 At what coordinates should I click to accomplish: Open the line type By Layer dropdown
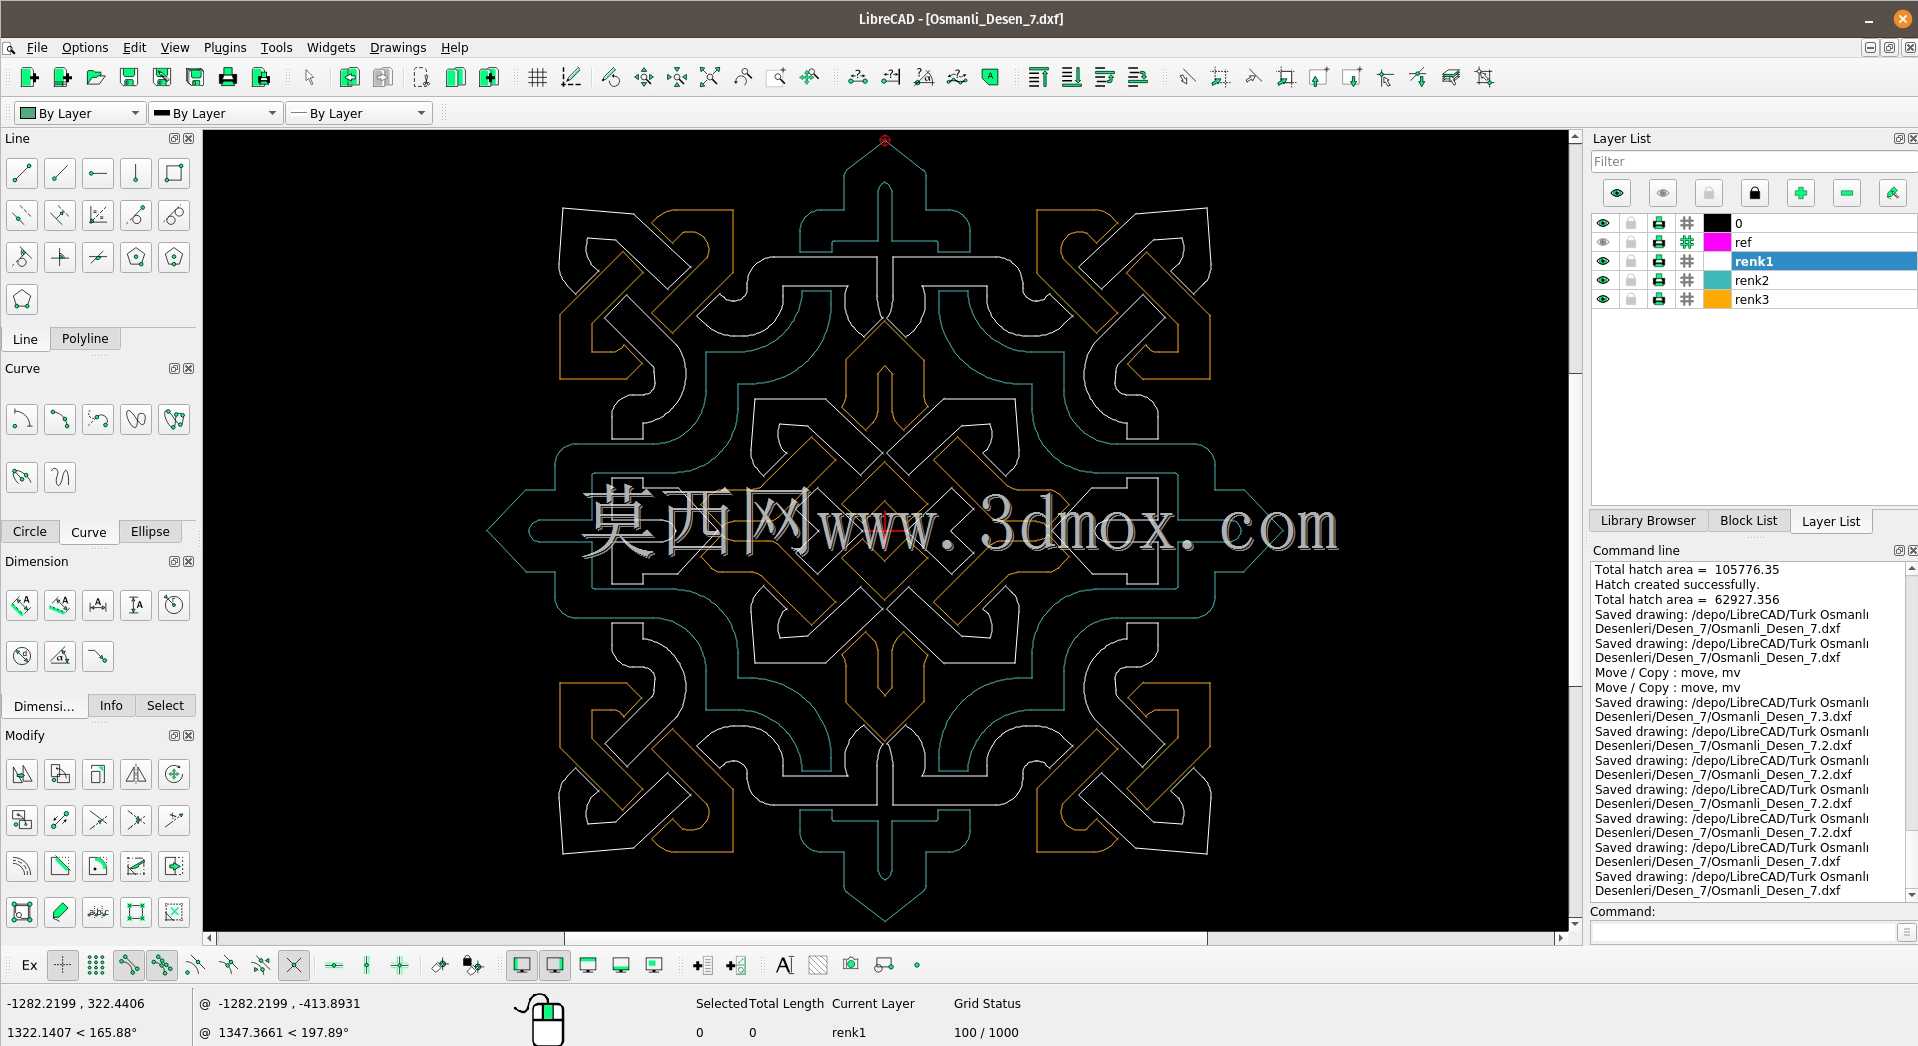click(x=358, y=113)
